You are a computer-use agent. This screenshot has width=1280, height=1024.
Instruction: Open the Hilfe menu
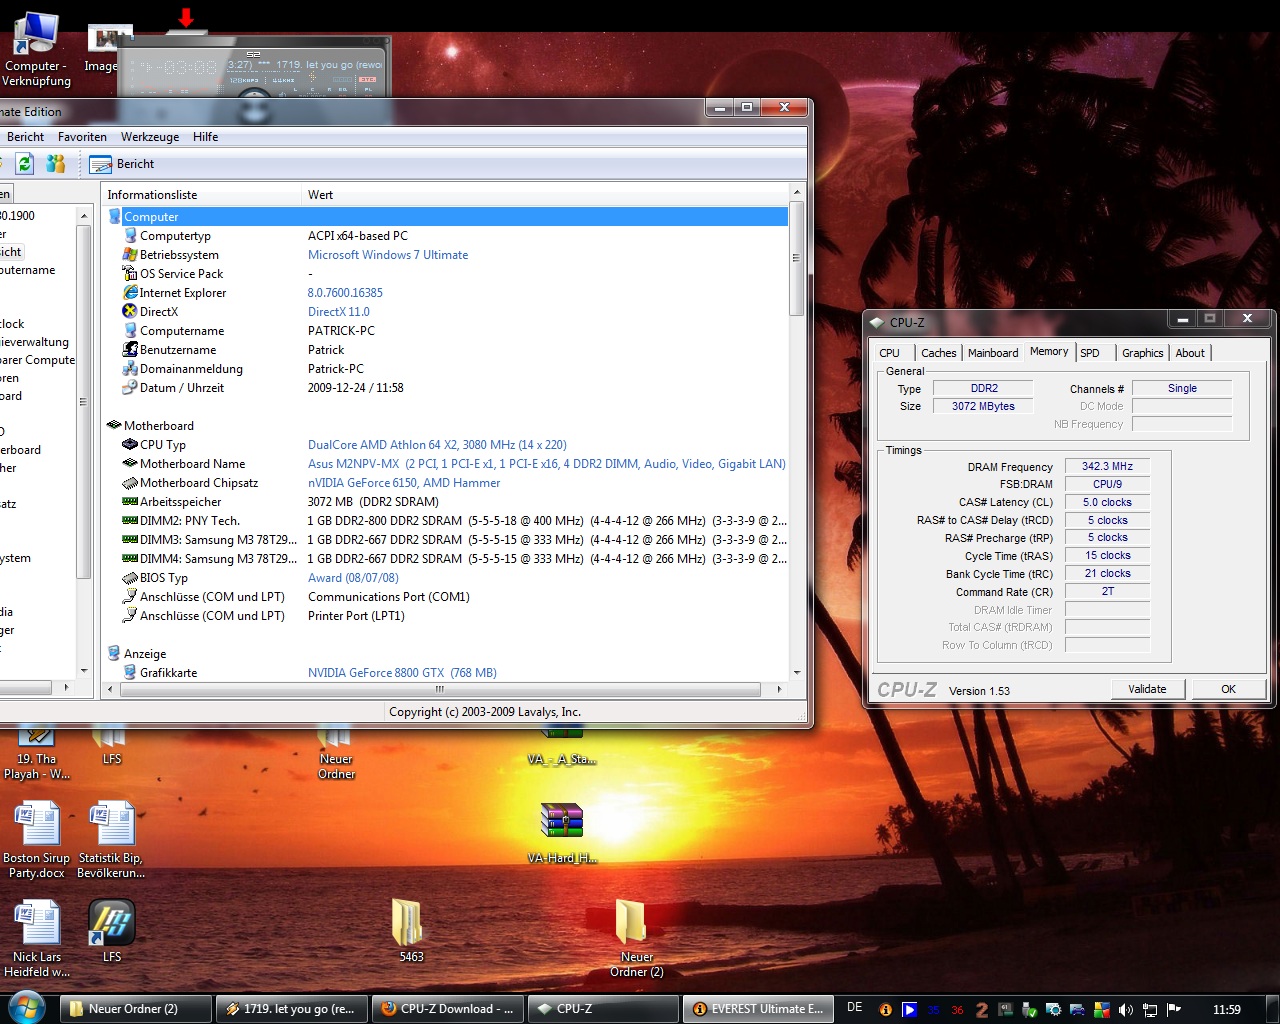205,137
